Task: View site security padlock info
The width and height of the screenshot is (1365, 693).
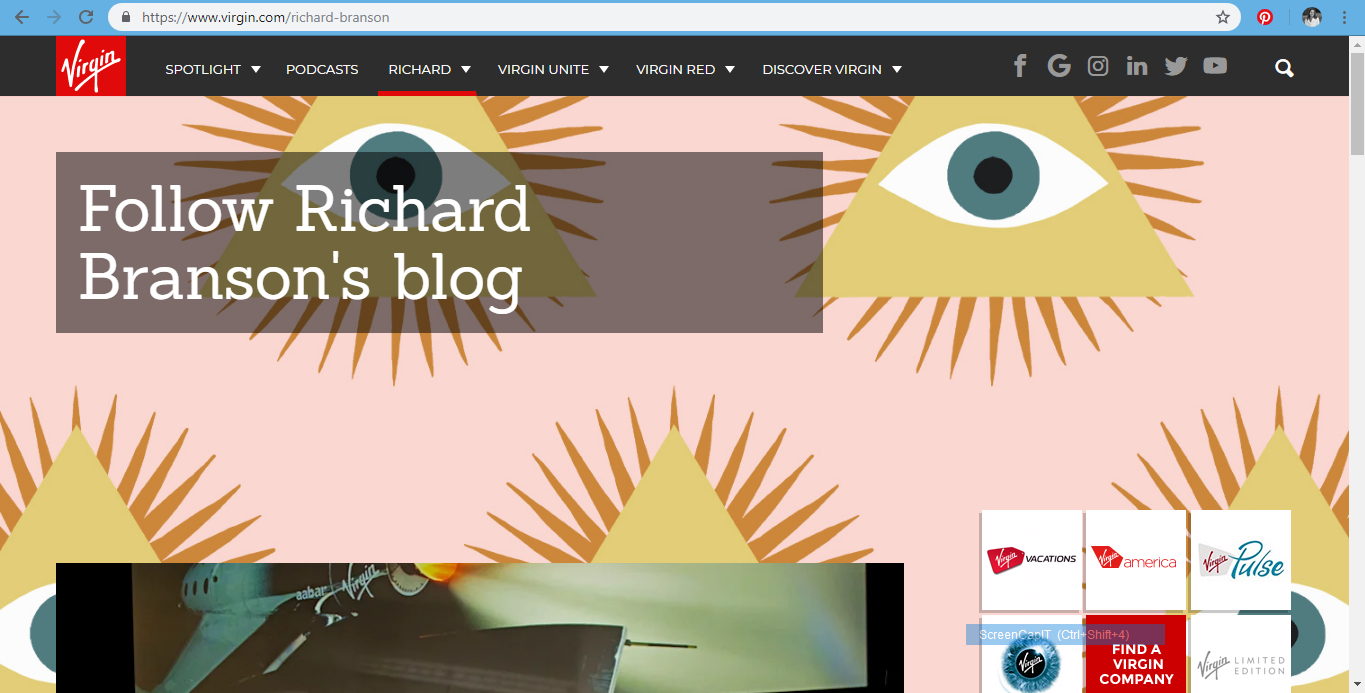Action: [126, 17]
